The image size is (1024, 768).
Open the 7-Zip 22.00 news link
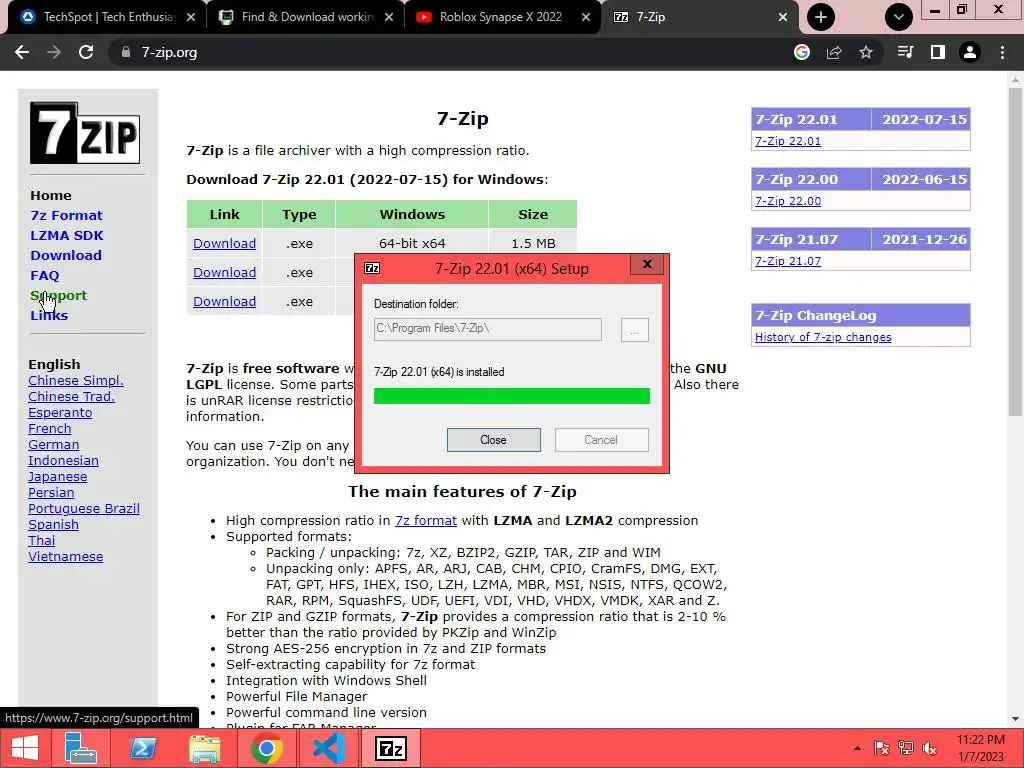pos(788,201)
